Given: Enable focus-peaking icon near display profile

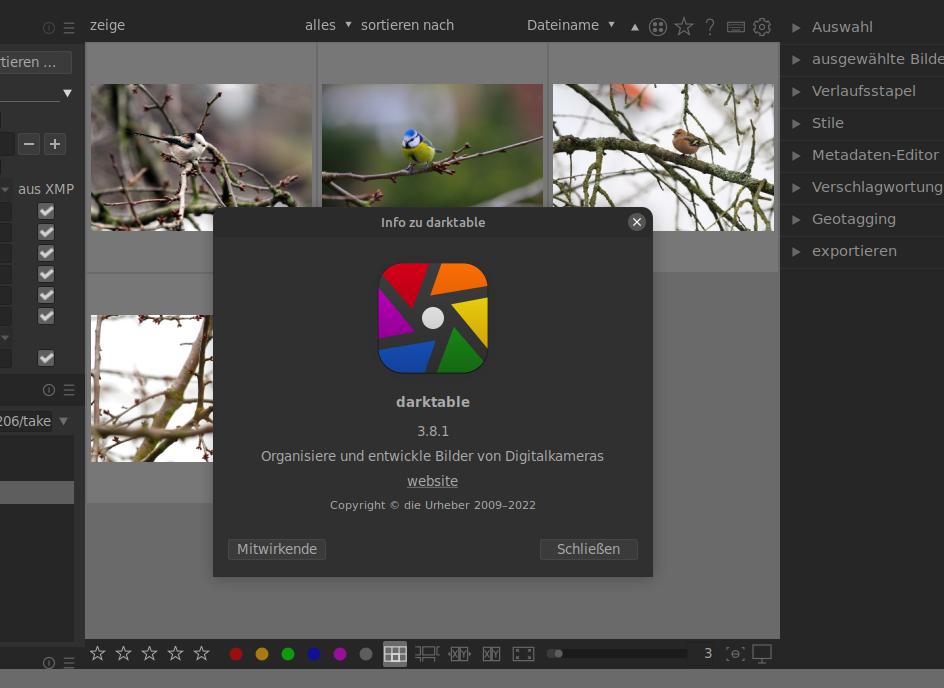Looking at the screenshot, I should [737, 653].
